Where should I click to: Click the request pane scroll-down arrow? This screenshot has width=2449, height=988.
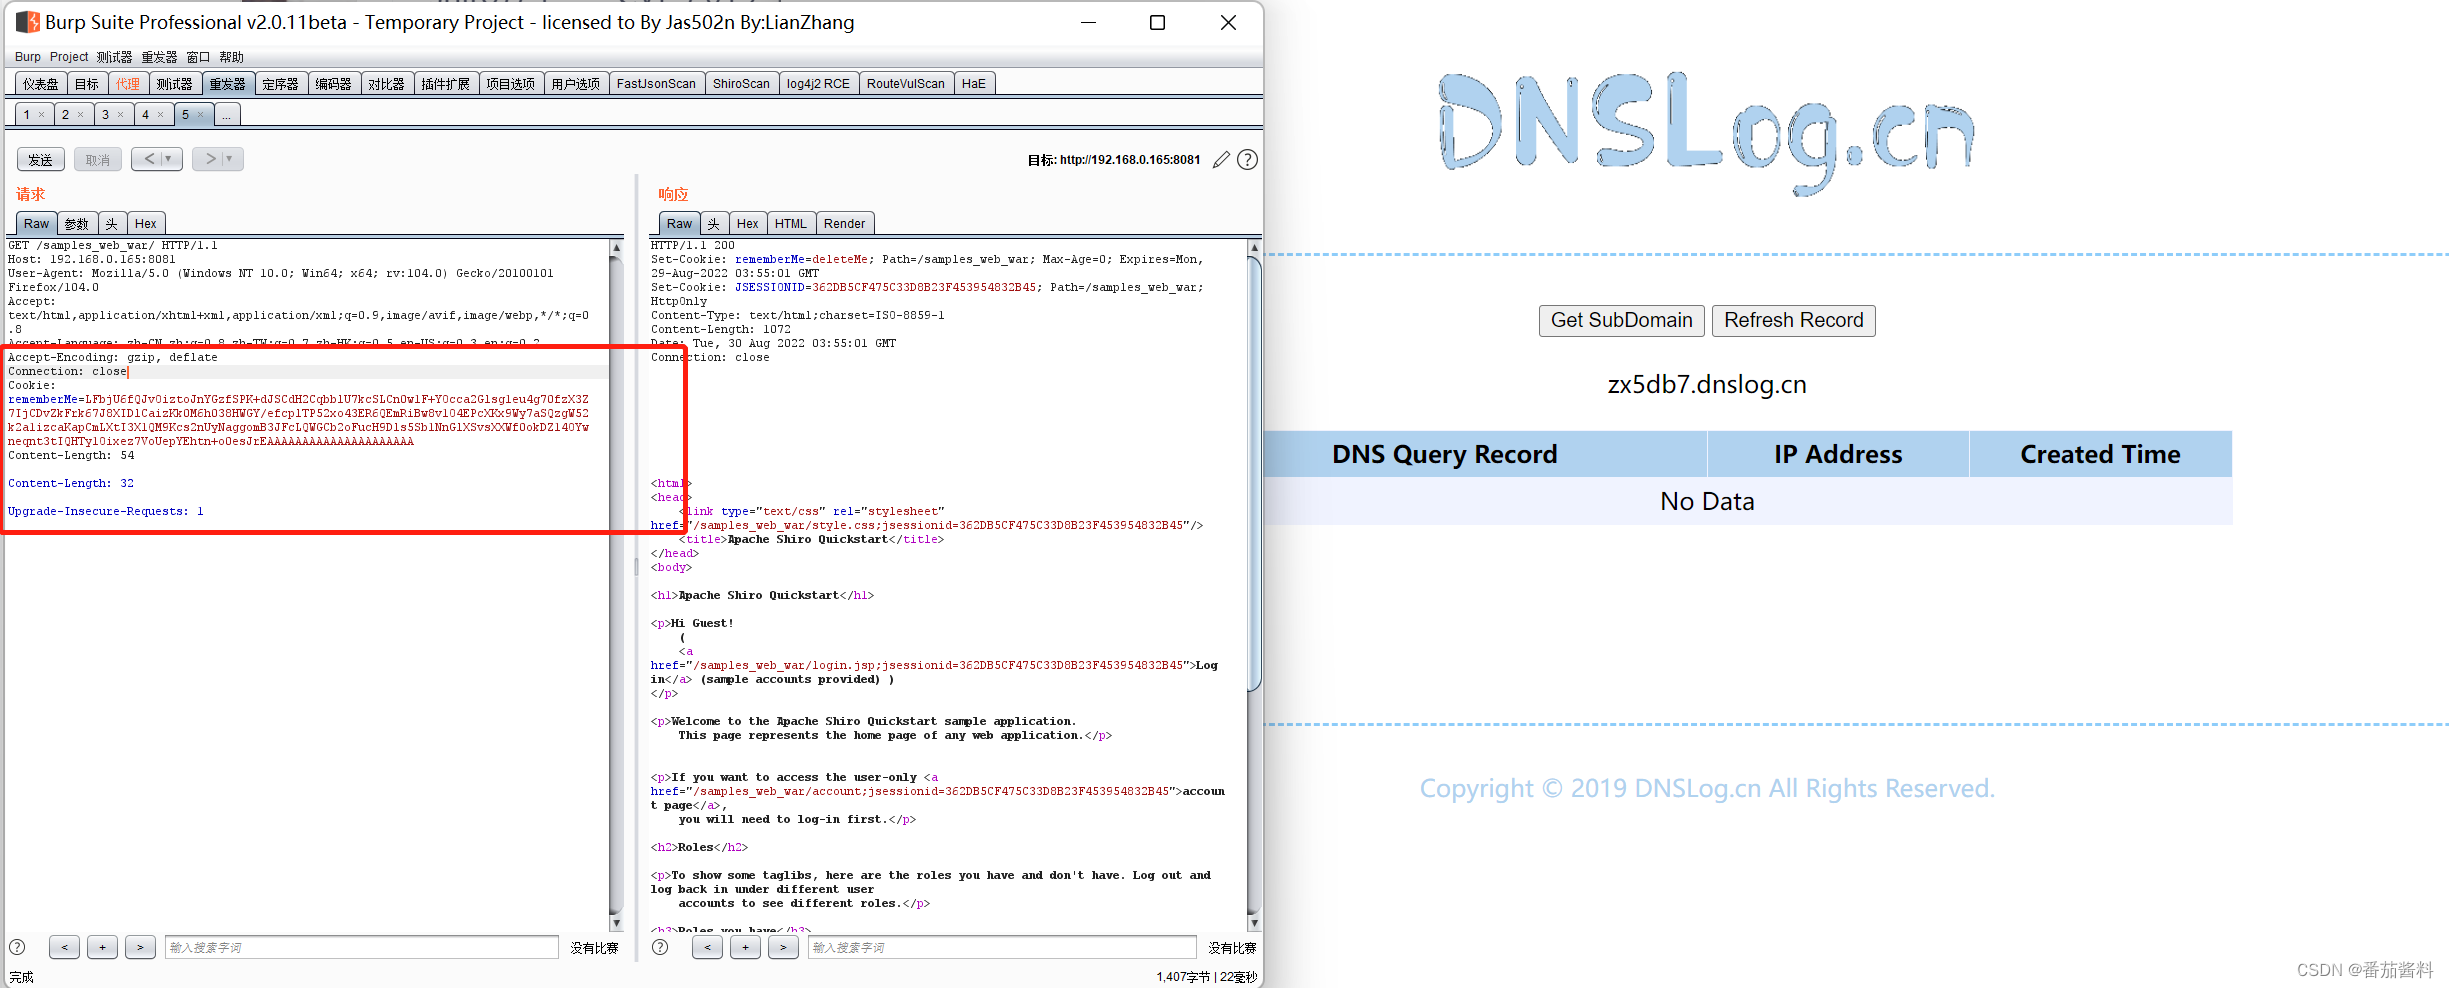pyautogui.click(x=616, y=924)
